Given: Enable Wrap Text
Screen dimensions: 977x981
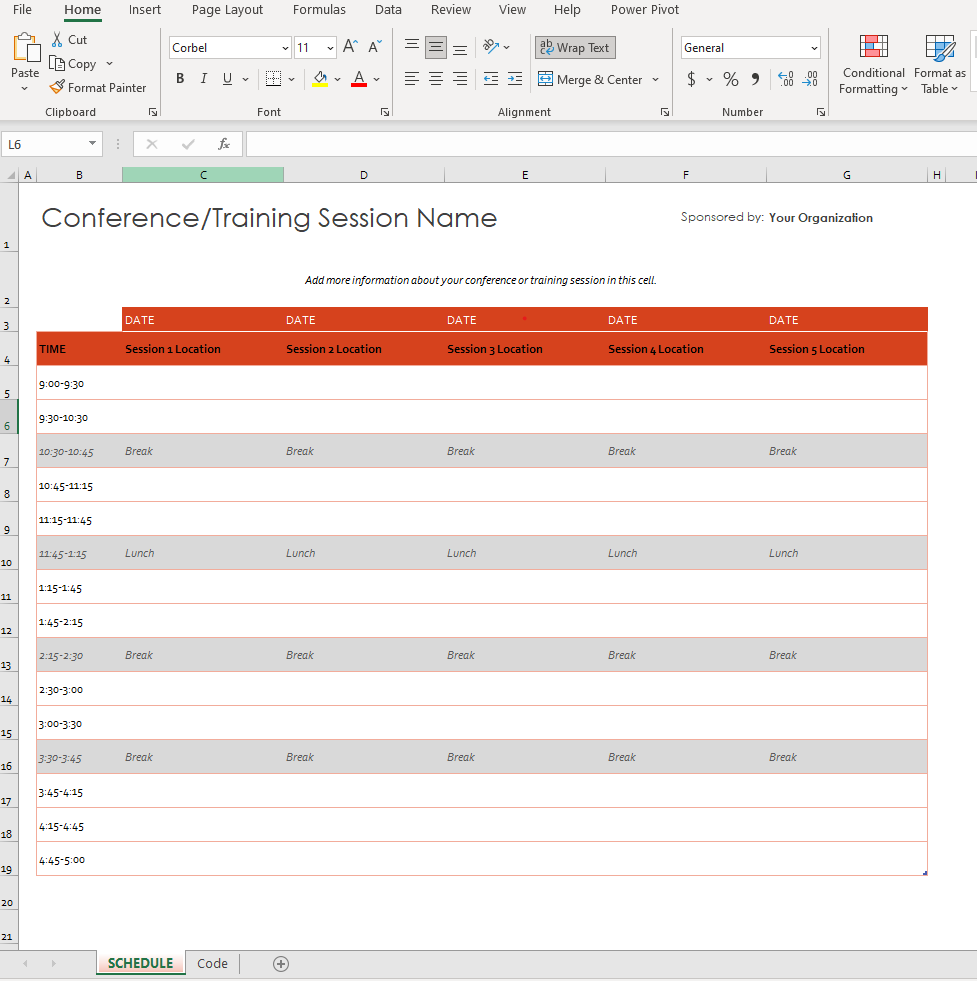Looking at the screenshot, I should (x=575, y=47).
